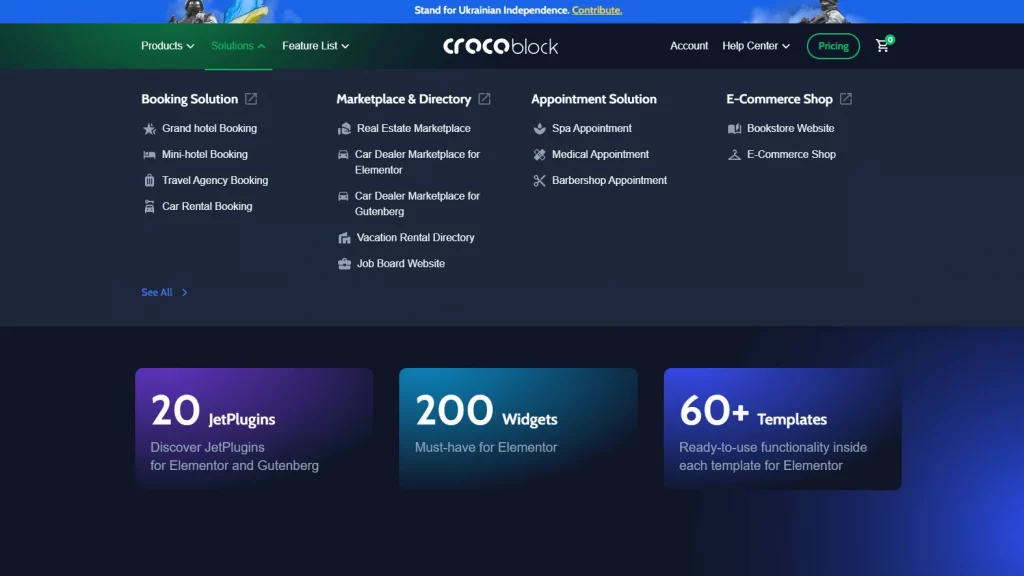Viewport: 1024px width, 576px height.
Task: Click the luggage icon beside Travel Agency Booking
Action: tap(149, 180)
